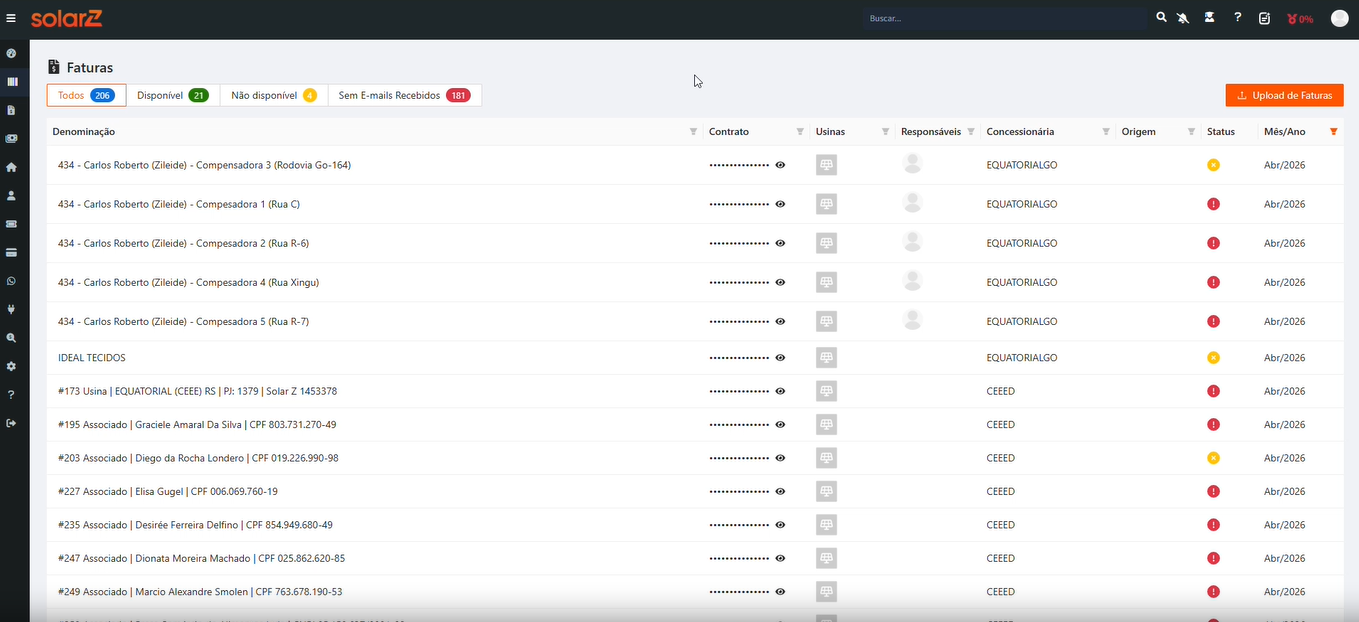This screenshot has height=622, width=1359.
Task: Open the person icon in sidebar
Action: [11, 195]
